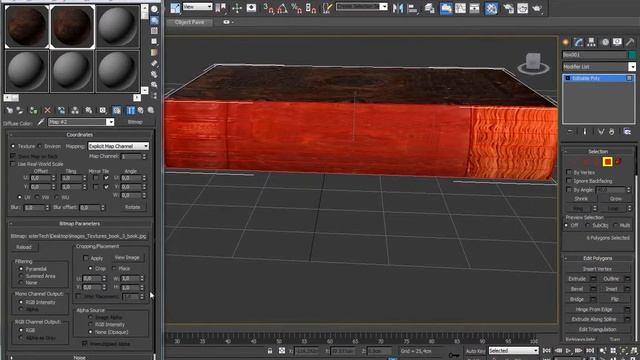Toggle the Percent Snap icon

[x=296, y=8]
